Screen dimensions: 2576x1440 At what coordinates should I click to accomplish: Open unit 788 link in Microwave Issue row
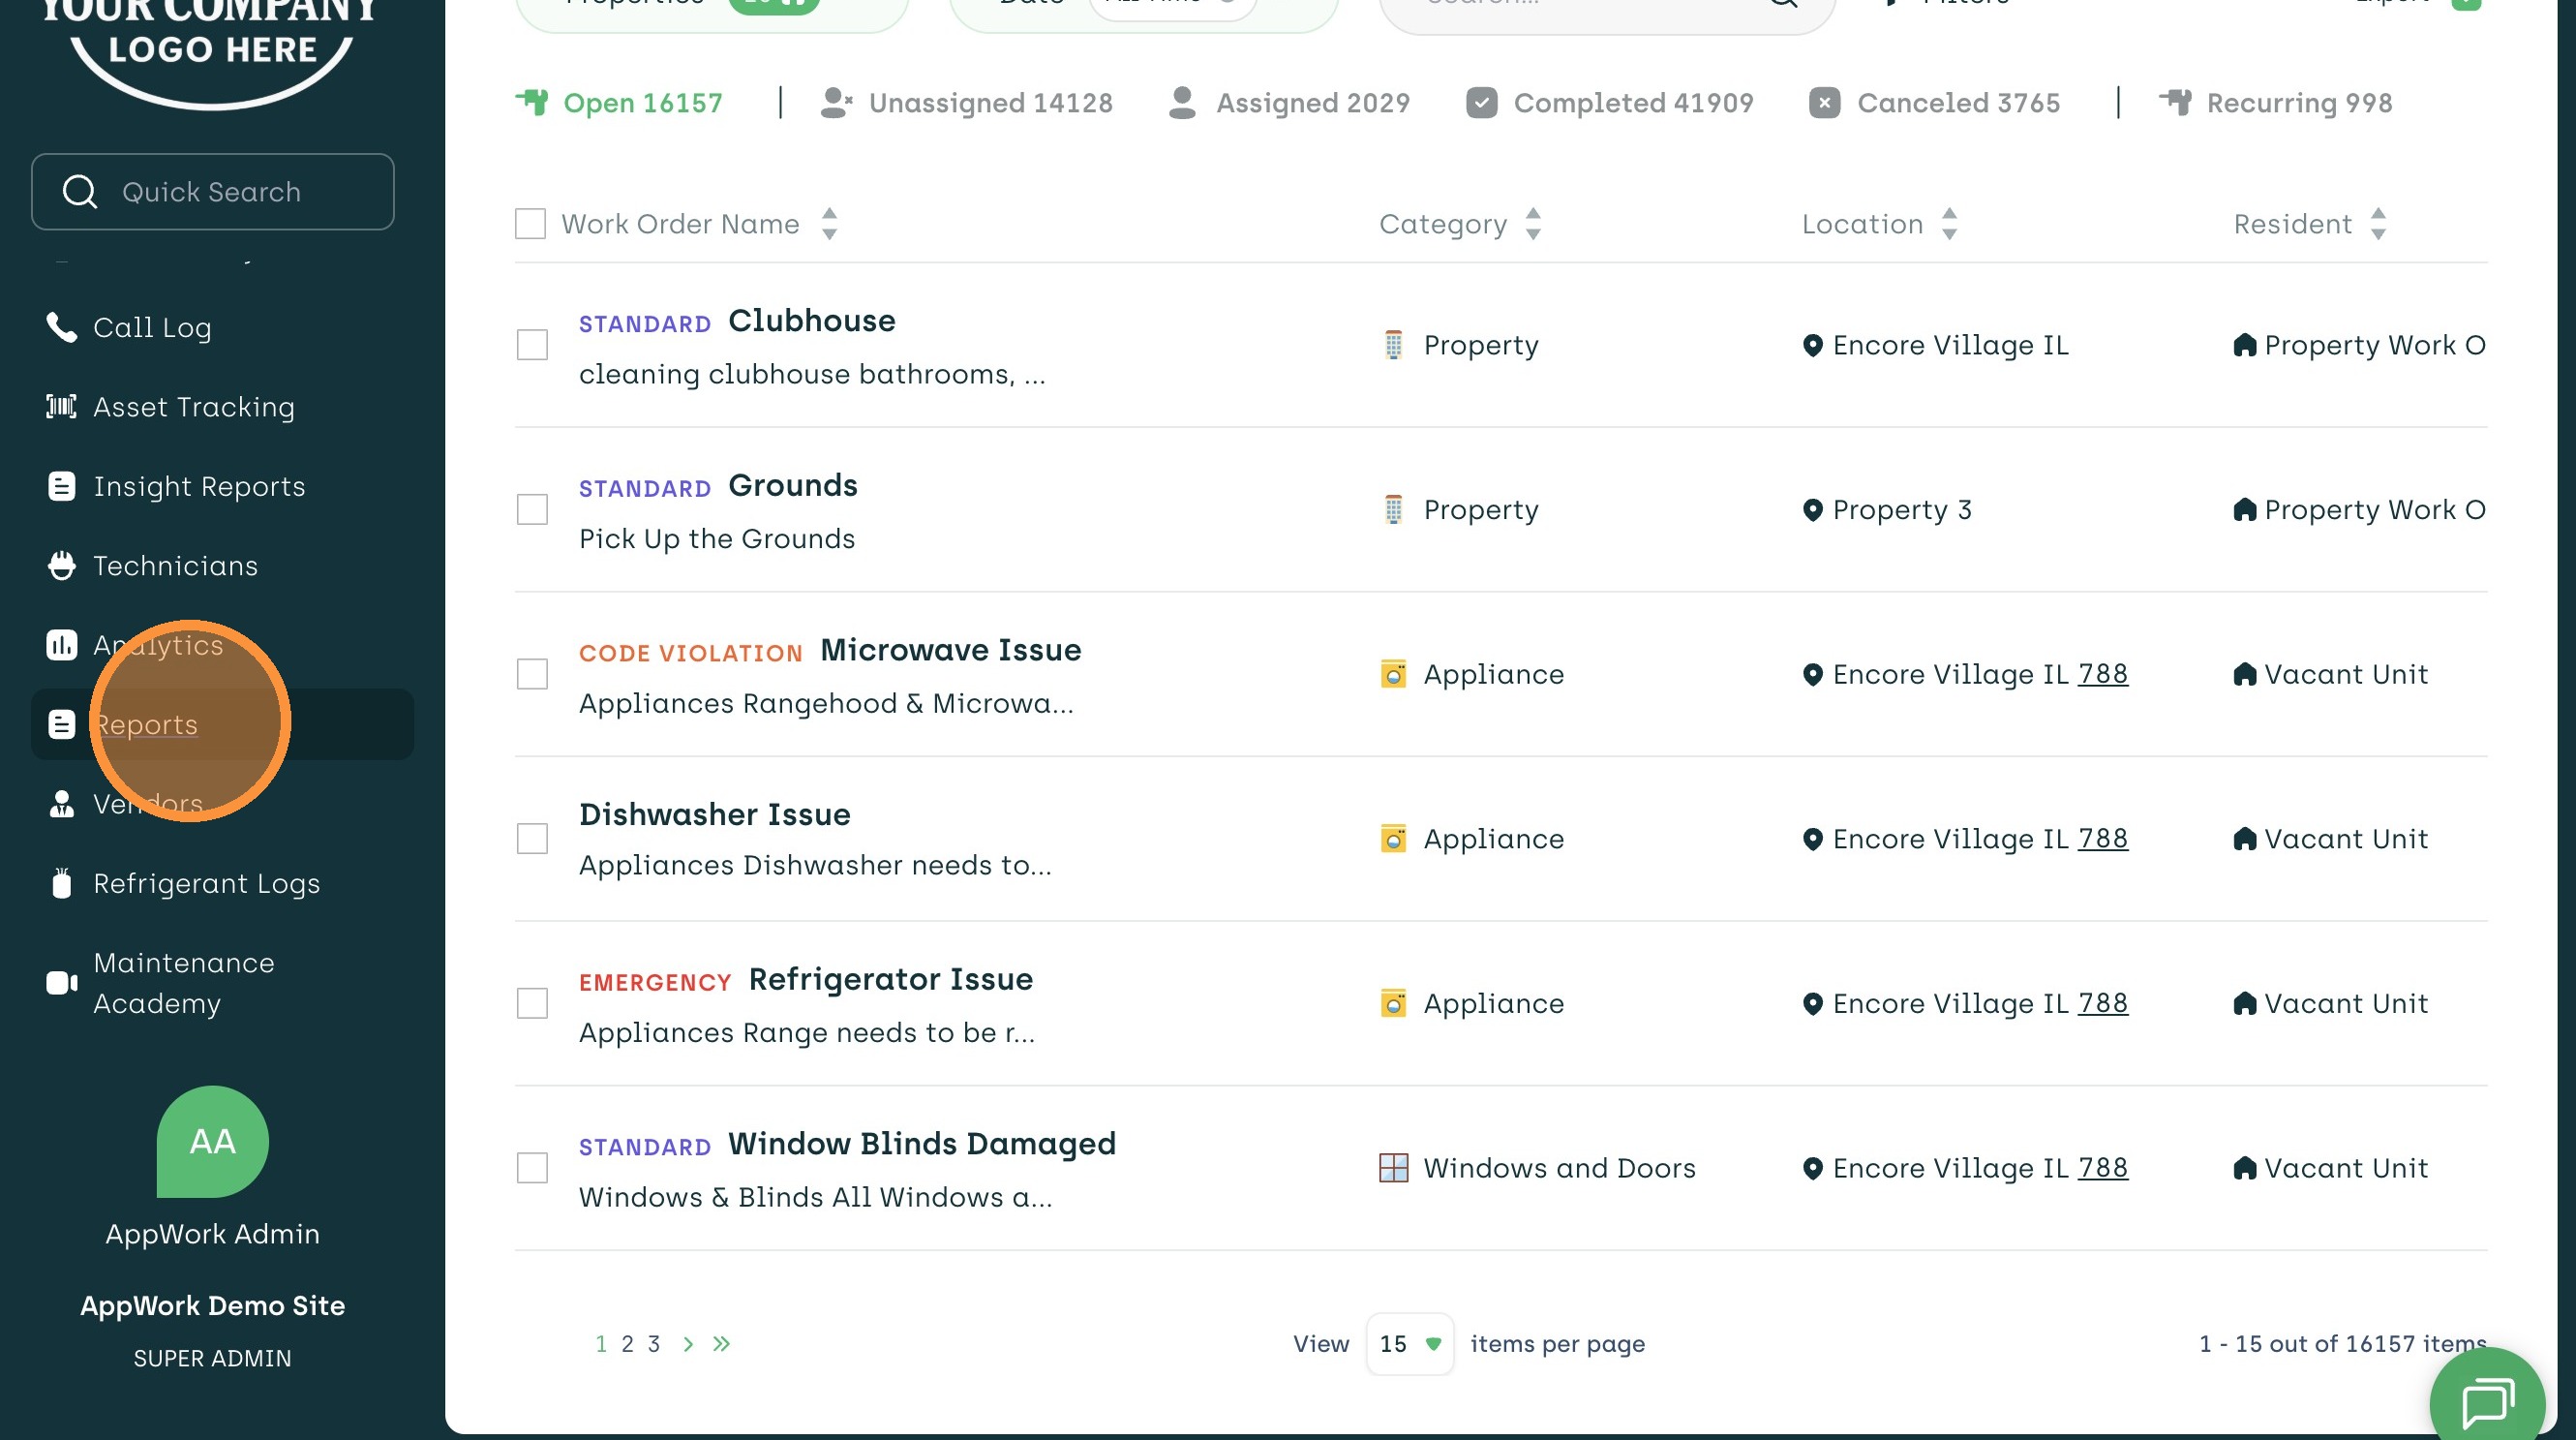click(x=2102, y=674)
